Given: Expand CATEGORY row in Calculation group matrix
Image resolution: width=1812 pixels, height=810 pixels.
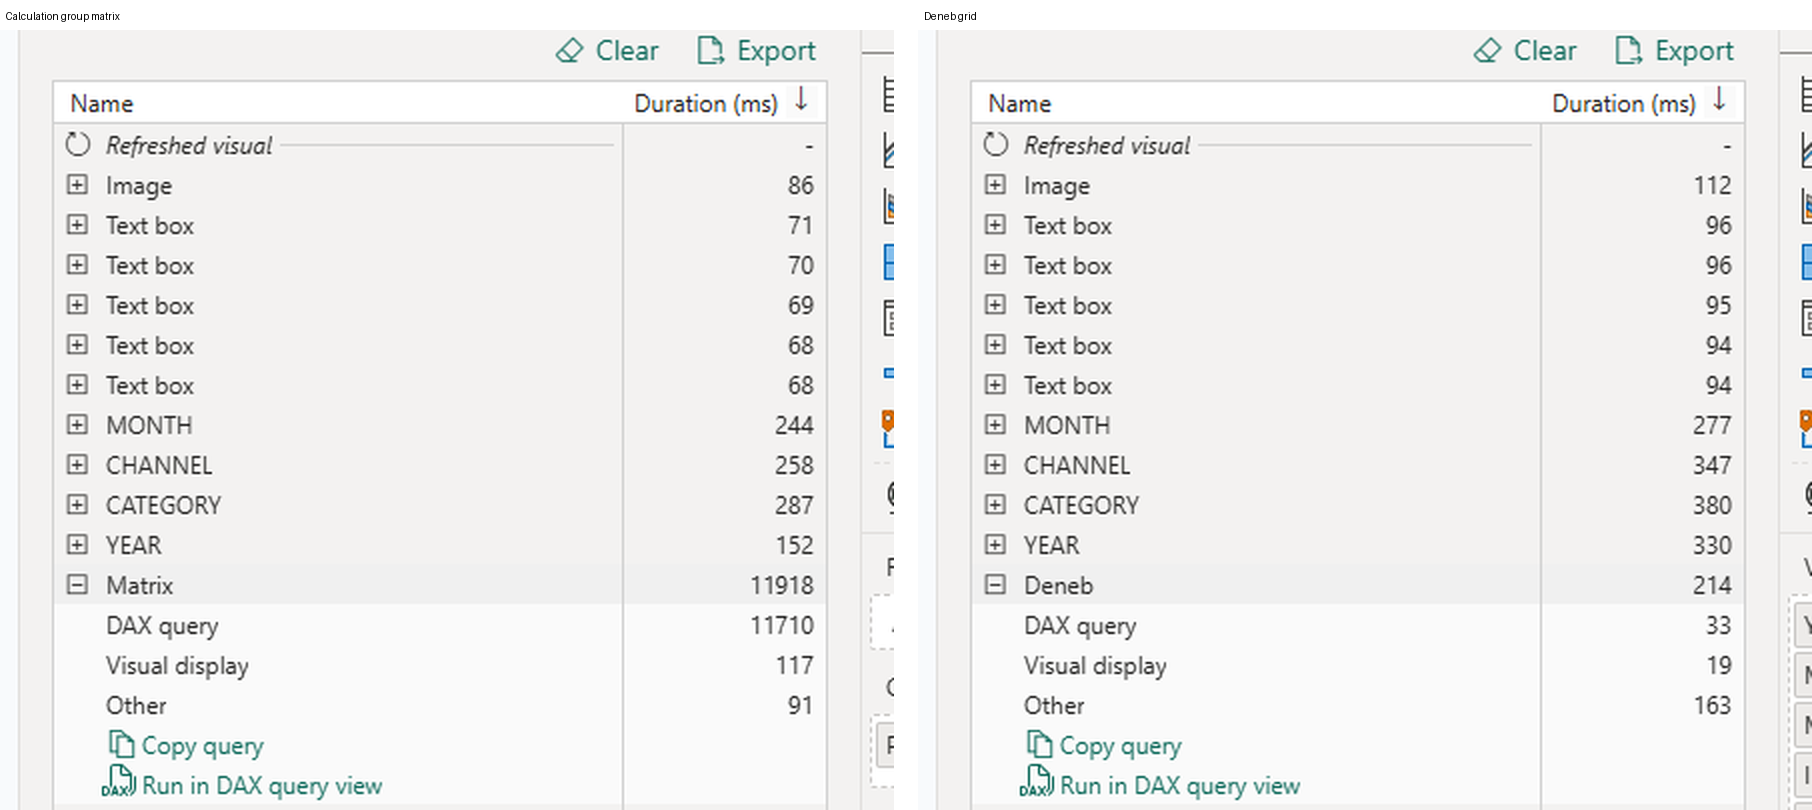Looking at the screenshot, I should coord(77,505).
